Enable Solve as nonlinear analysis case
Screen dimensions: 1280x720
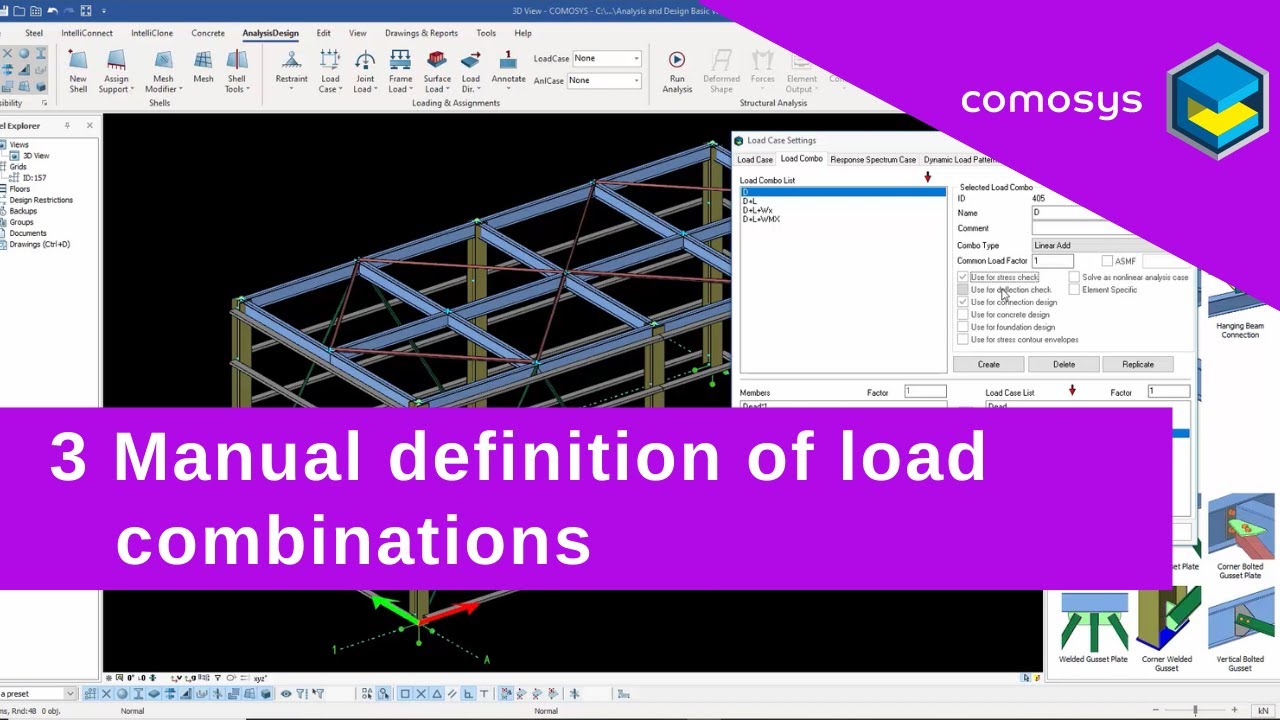1074,277
